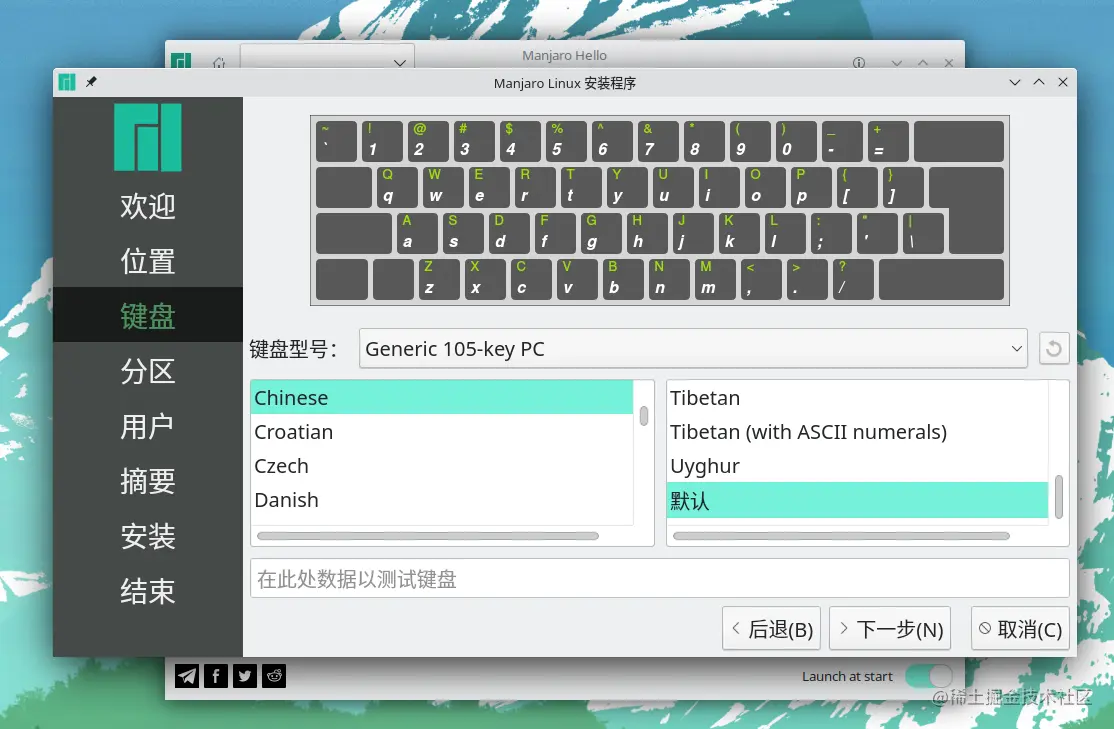The image size is (1114, 729).
Task: Click the info icon in Manjaro Hello
Action: [859, 63]
